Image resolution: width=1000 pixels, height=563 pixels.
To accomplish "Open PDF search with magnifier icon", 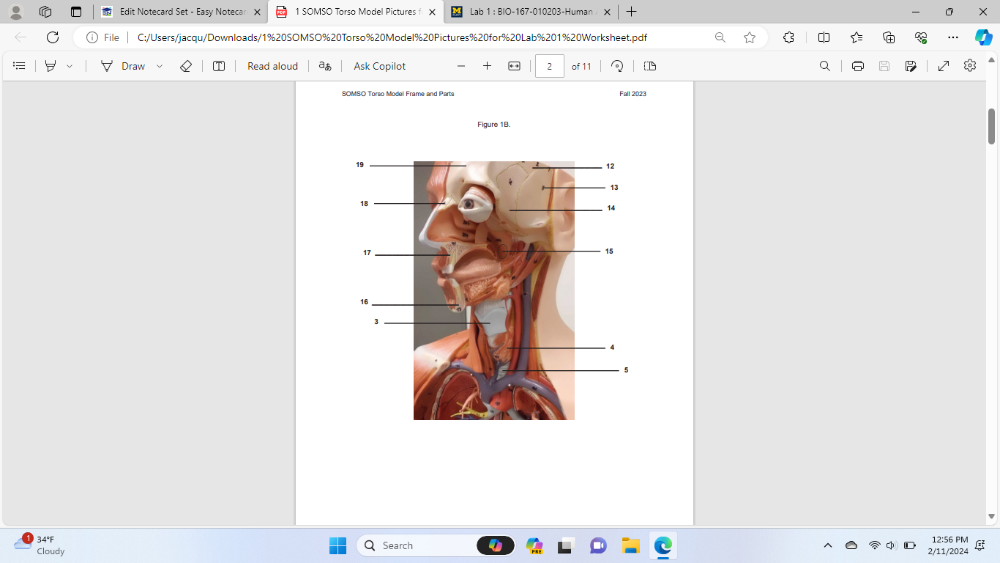I will pos(824,66).
